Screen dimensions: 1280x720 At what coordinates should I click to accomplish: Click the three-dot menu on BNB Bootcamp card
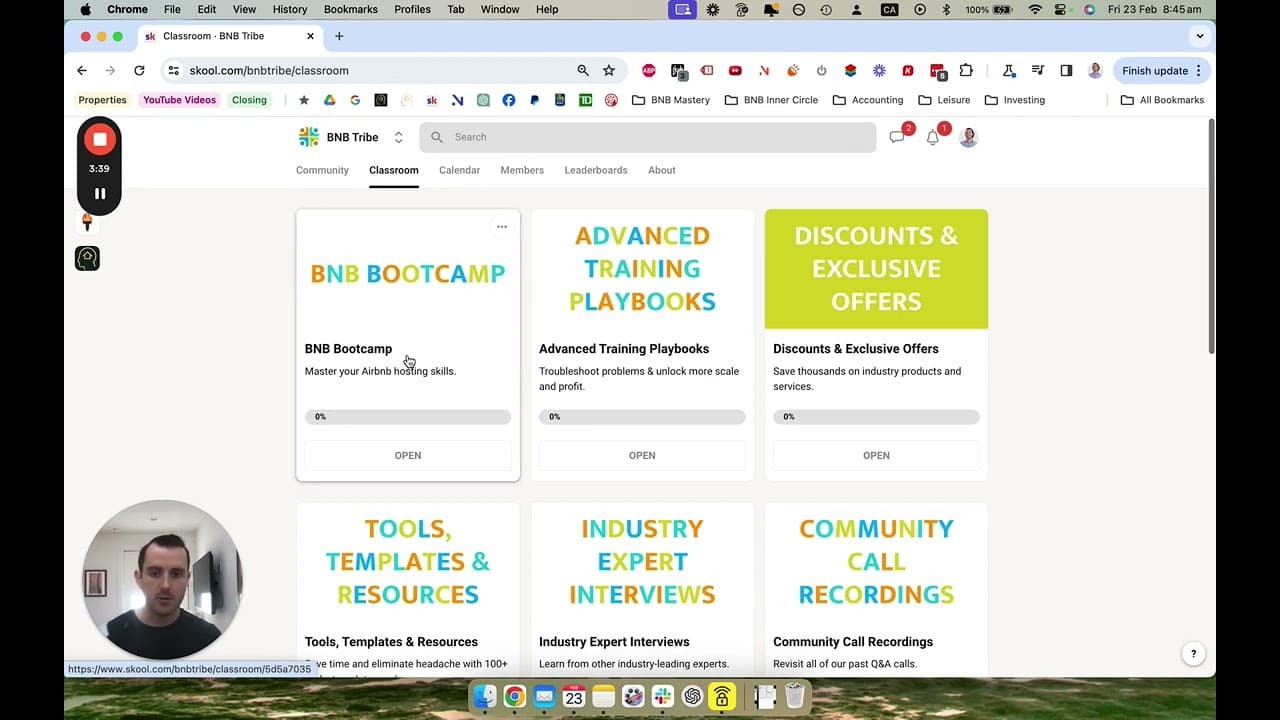coord(502,227)
